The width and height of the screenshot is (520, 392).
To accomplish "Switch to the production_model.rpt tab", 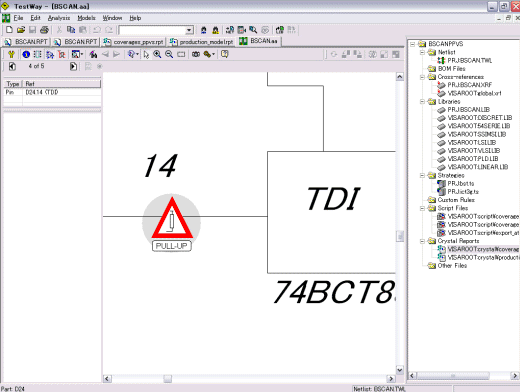I will [x=201, y=42].
